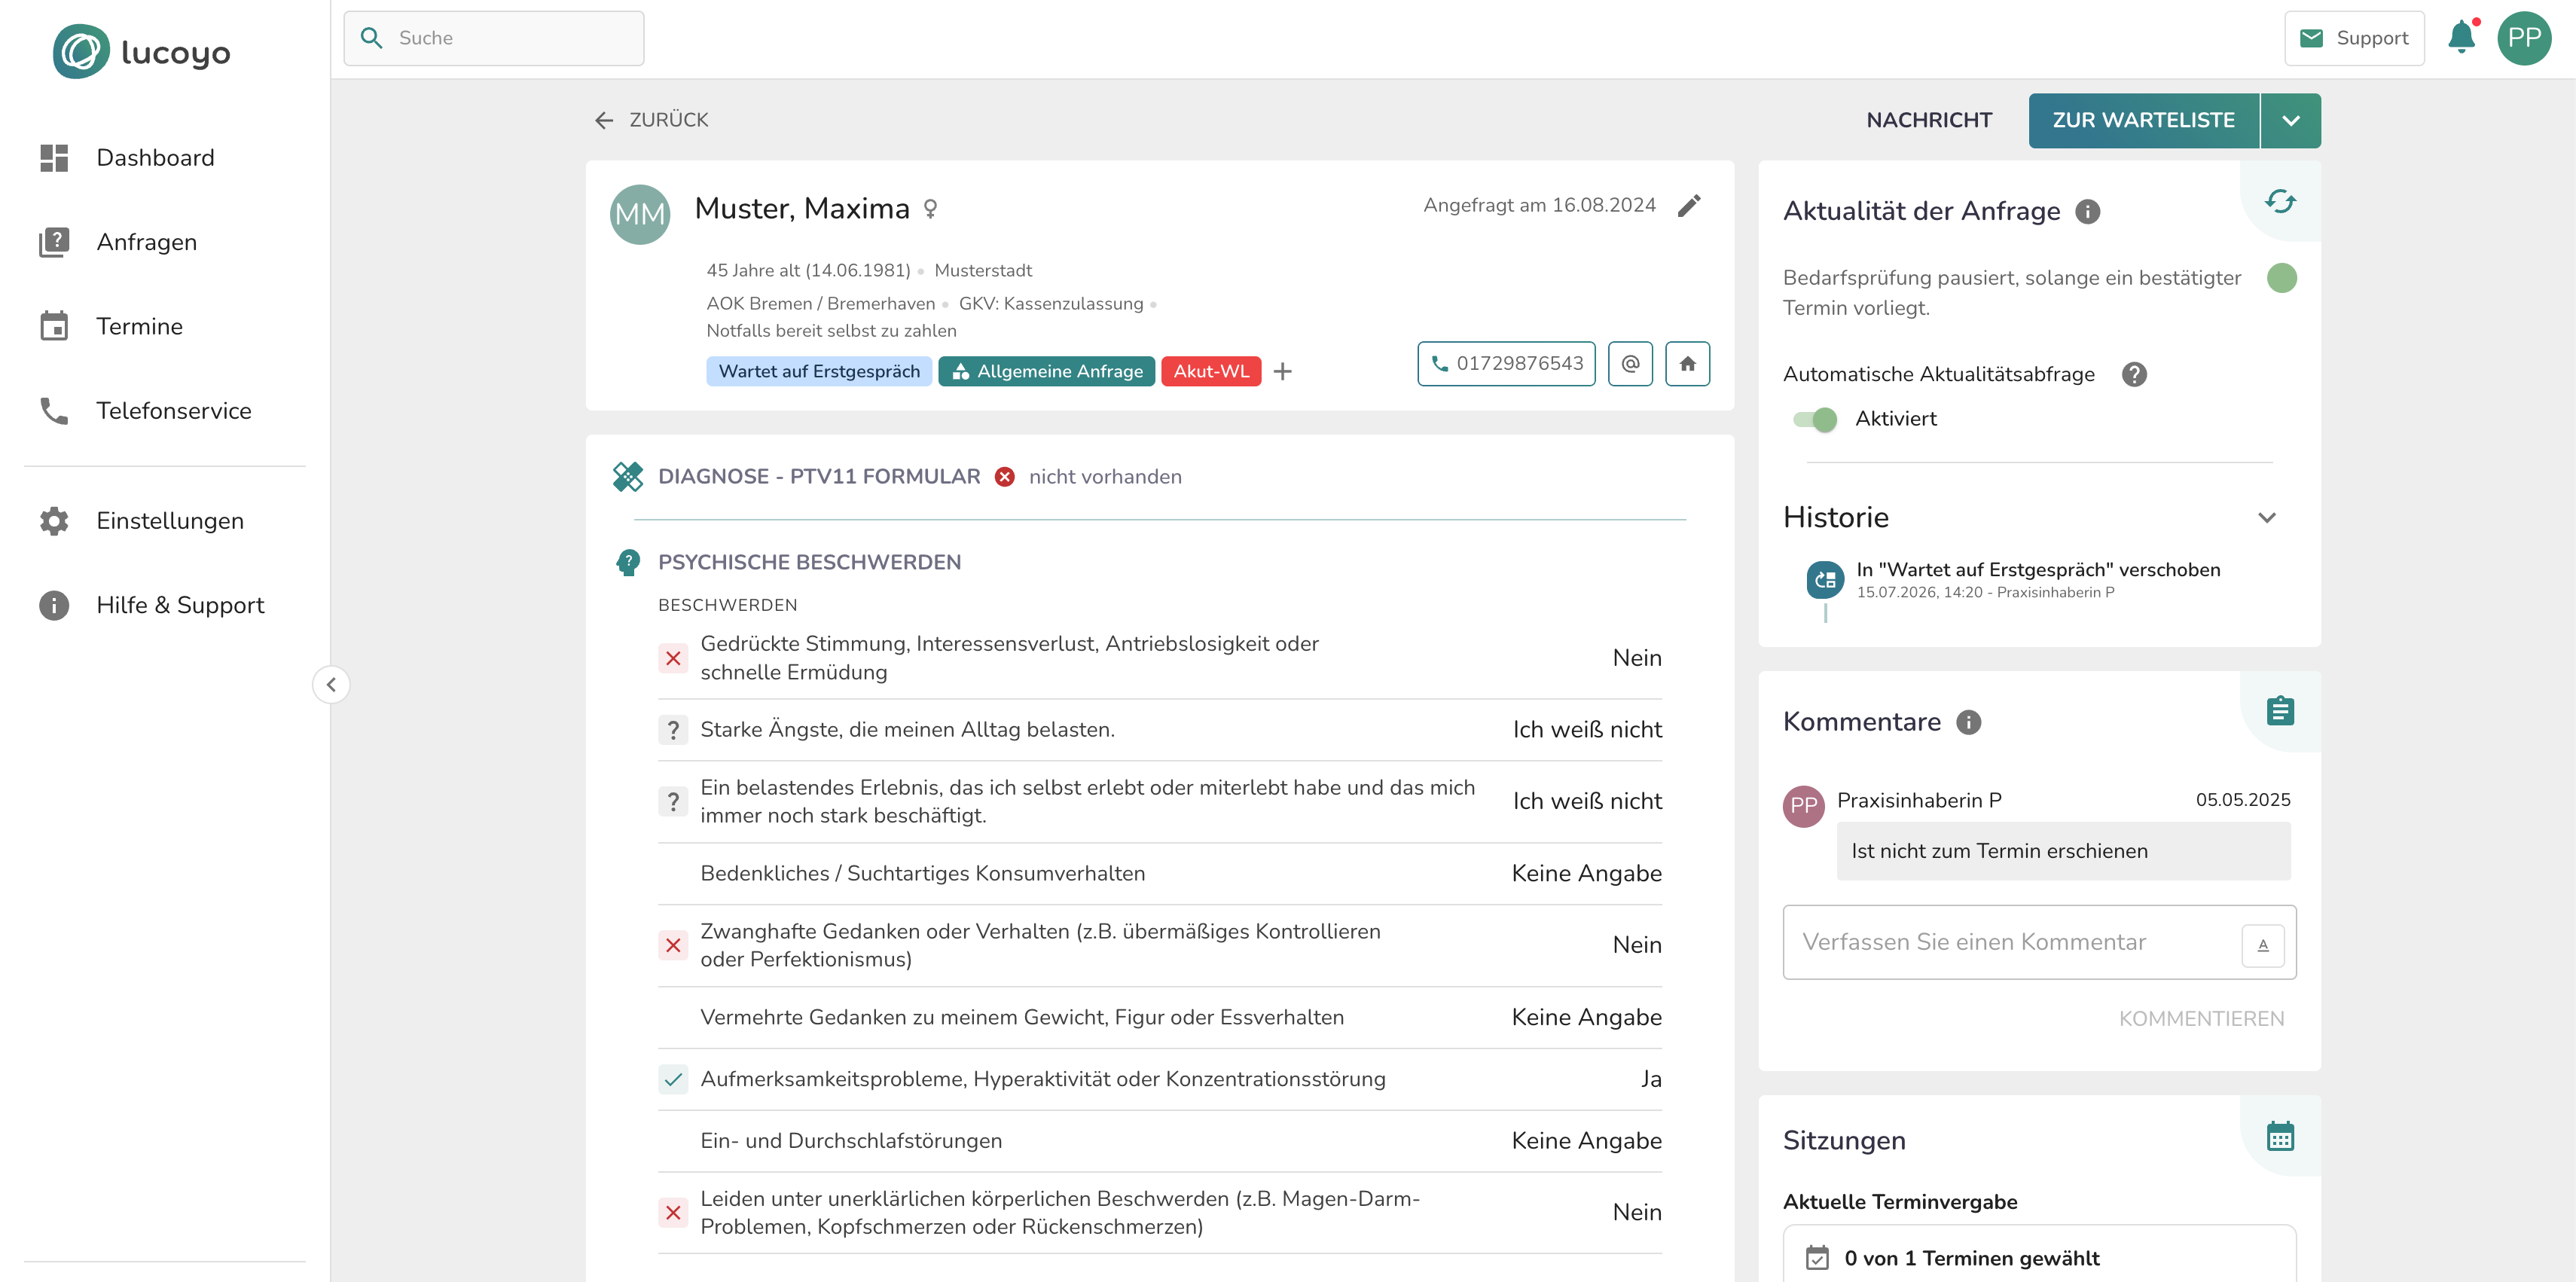2576x1282 pixels.
Task: Open the Sitzungen calendar icon
Action: tap(2280, 1136)
